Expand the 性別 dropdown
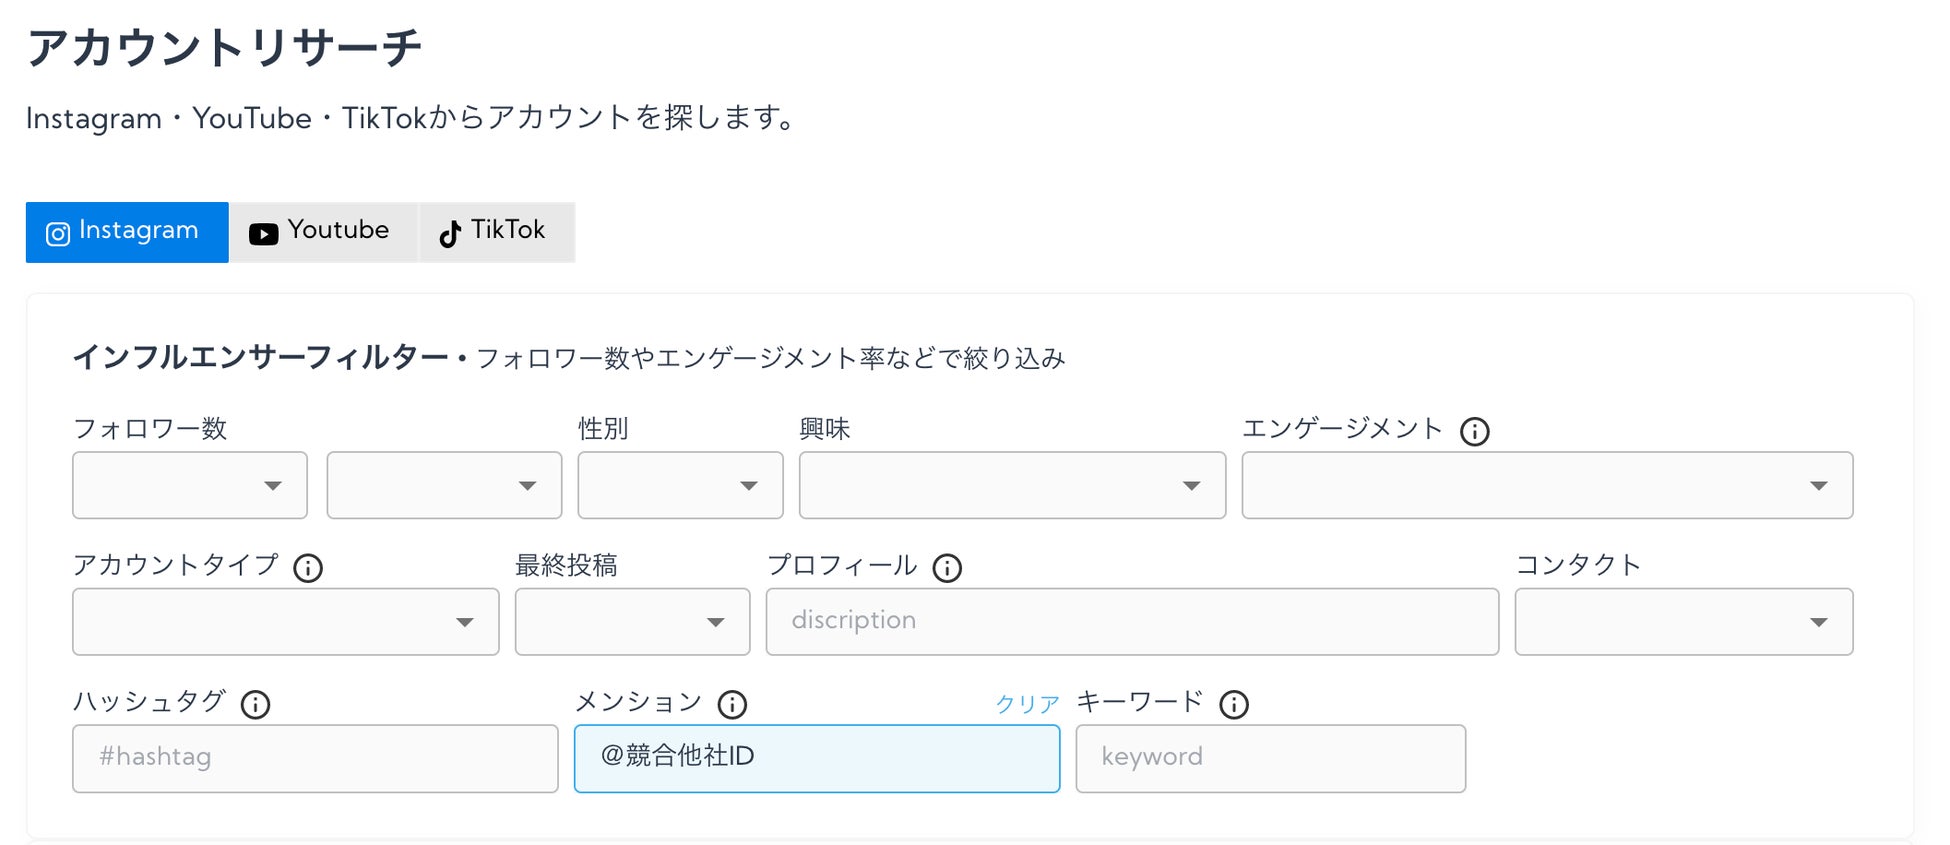 [680, 485]
